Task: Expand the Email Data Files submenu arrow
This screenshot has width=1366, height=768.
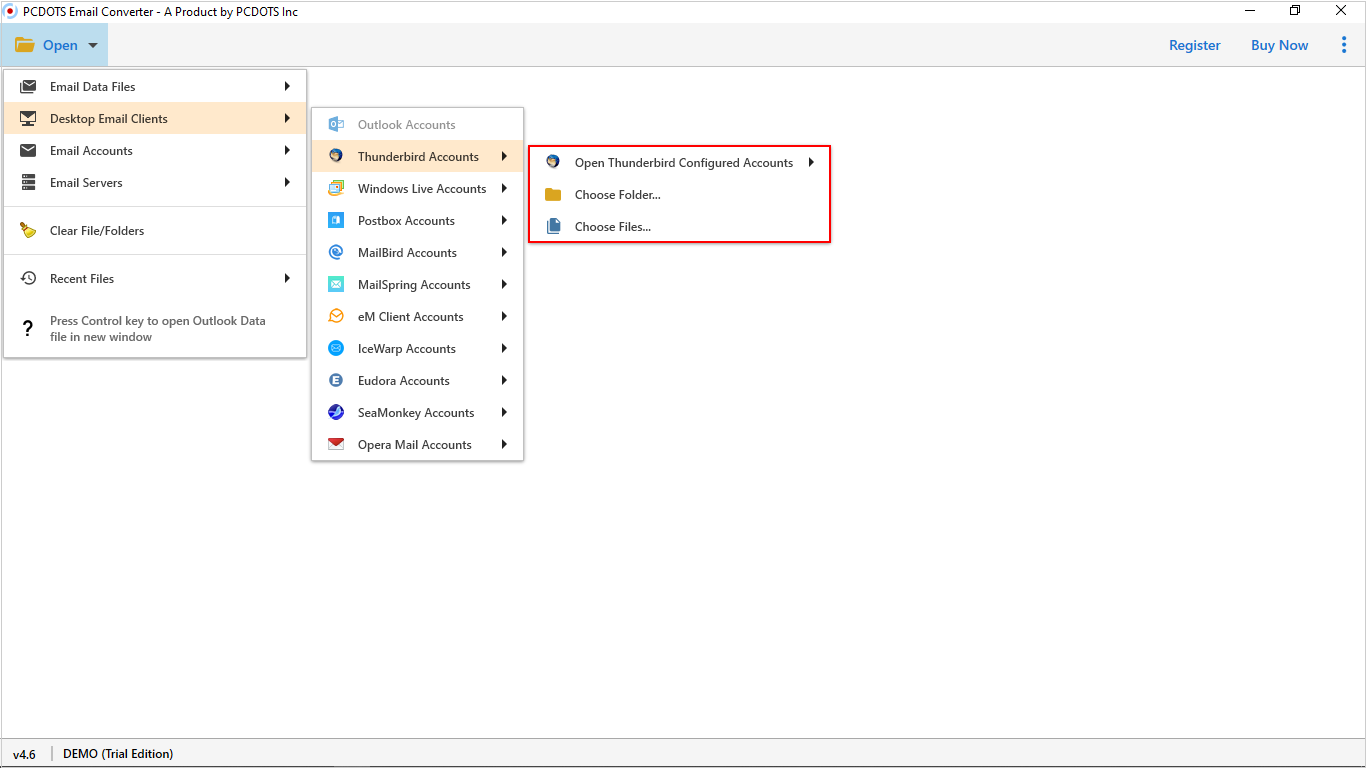Action: point(287,87)
